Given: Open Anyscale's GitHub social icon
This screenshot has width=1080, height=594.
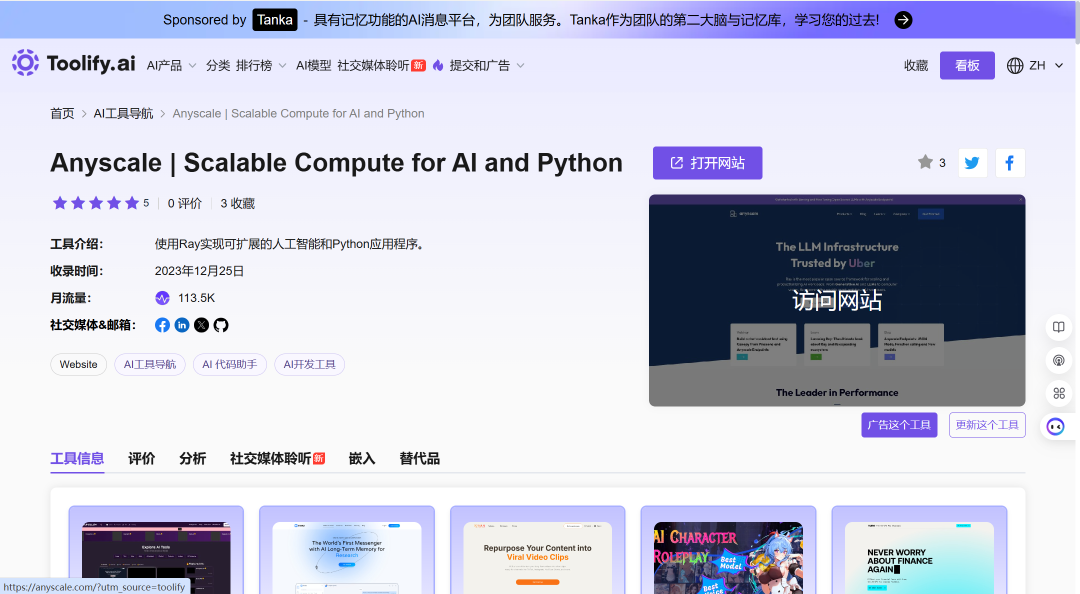Looking at the screenshot, I should coord(220,325).
